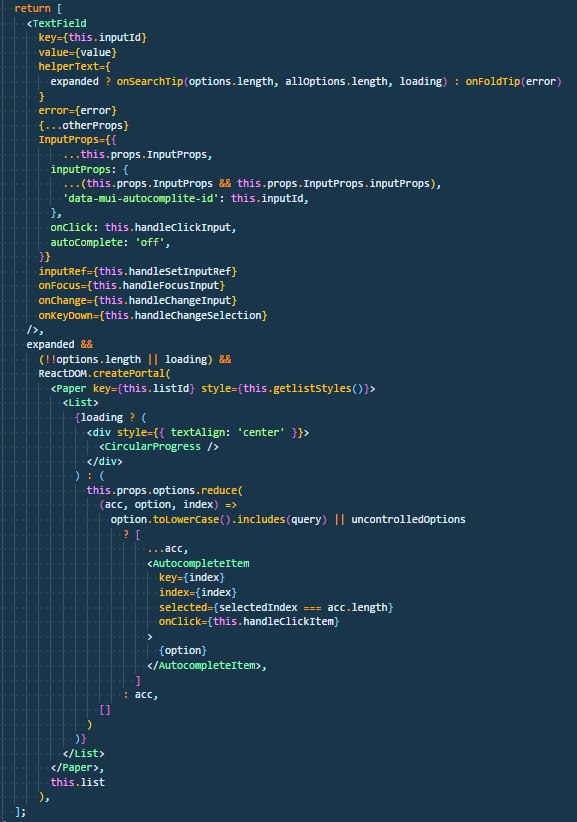Click the 'onKeyDown={this.handleChangeSelection}' line
The image size is (577, 822).
153,315
